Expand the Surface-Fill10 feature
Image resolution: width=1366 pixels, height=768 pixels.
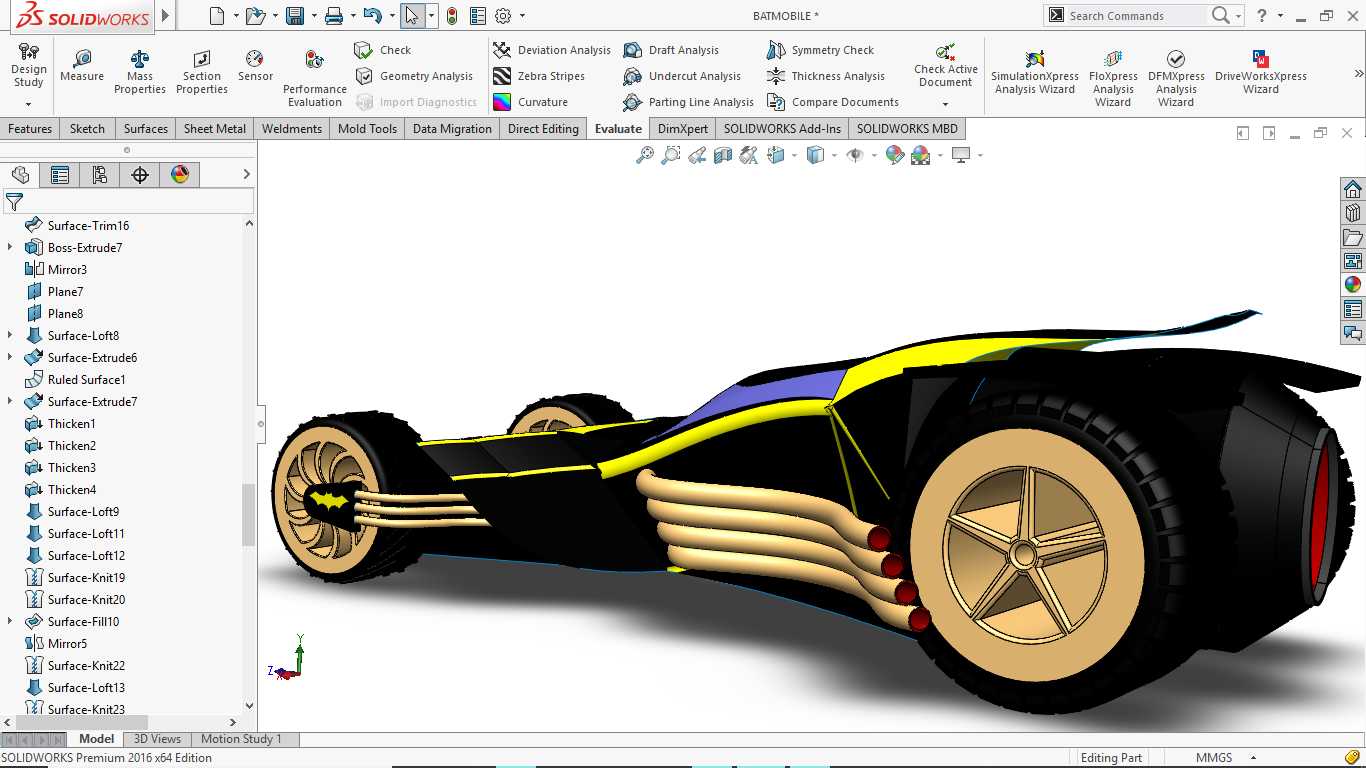pyautogui.click(x=11, y=622)
